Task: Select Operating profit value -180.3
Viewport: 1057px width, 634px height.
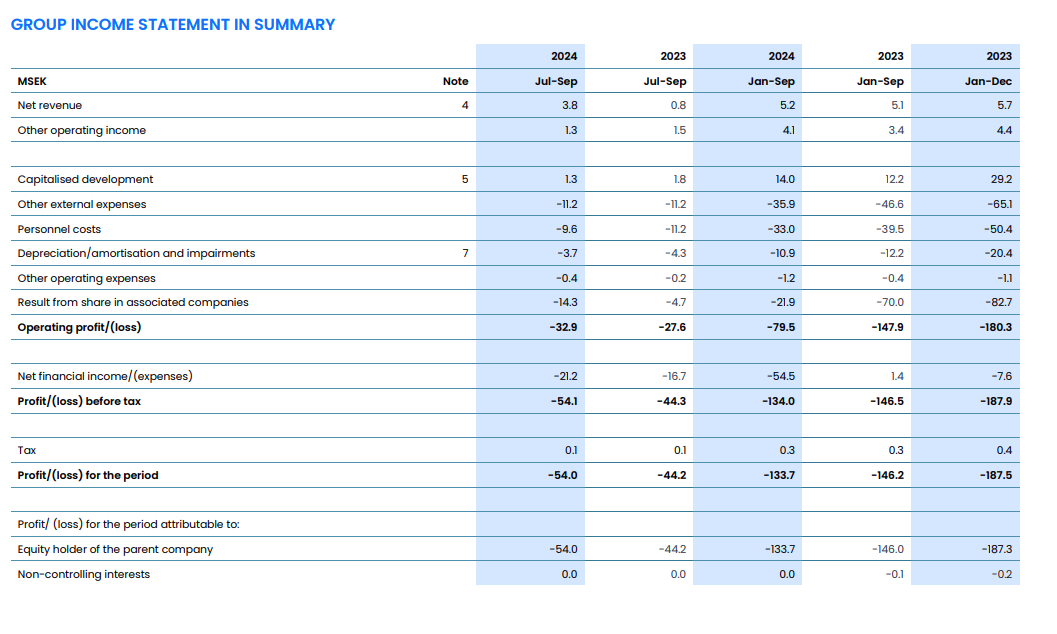Action: point(996,327)
